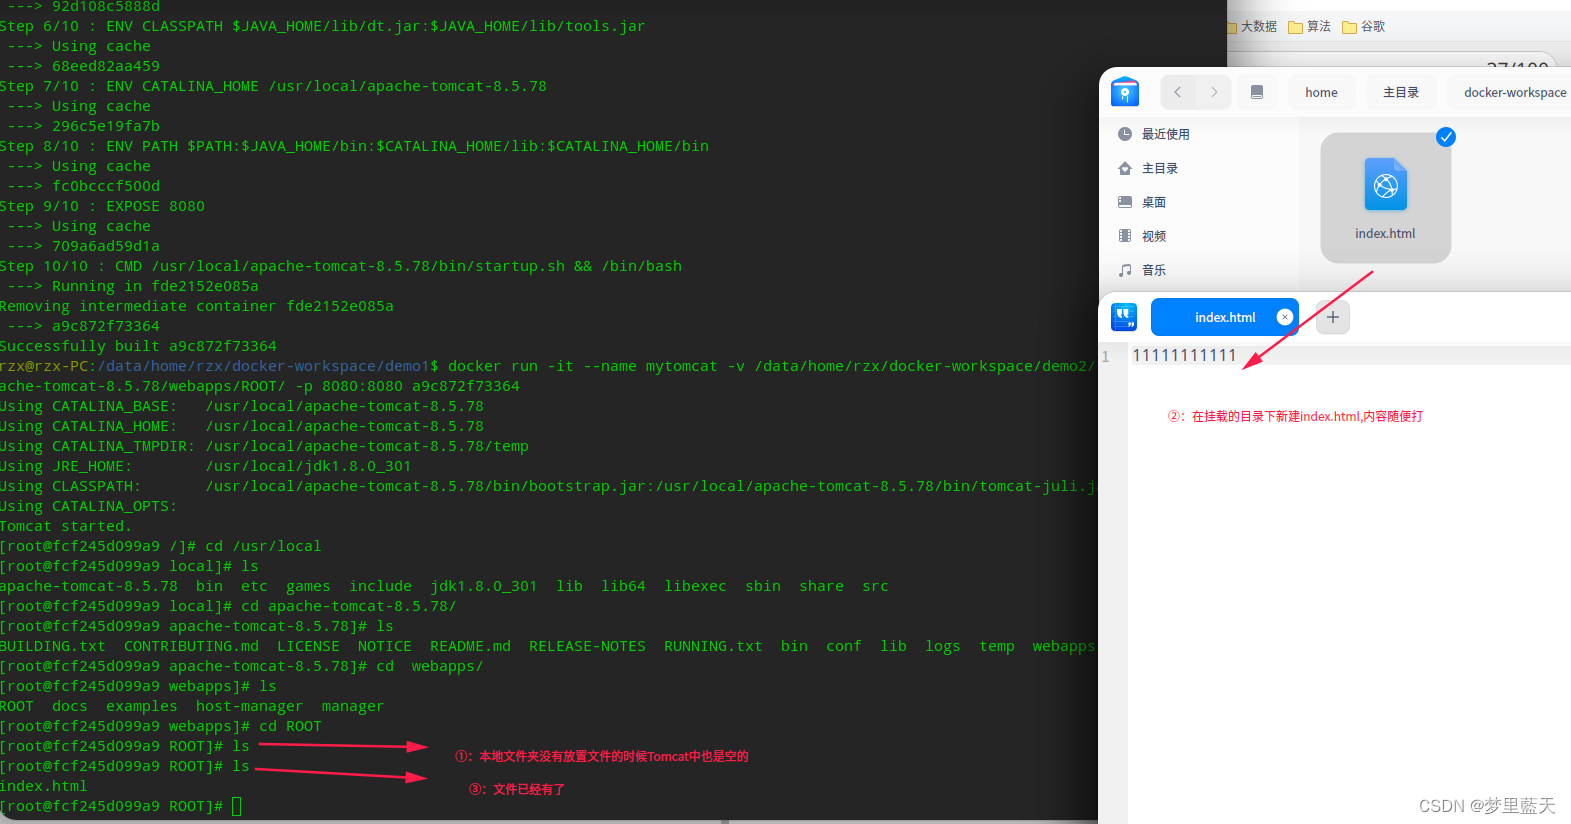Open 音乐 in the sidebar
The height and width of the screenshot is (824, 1571).
(1154, 270)
